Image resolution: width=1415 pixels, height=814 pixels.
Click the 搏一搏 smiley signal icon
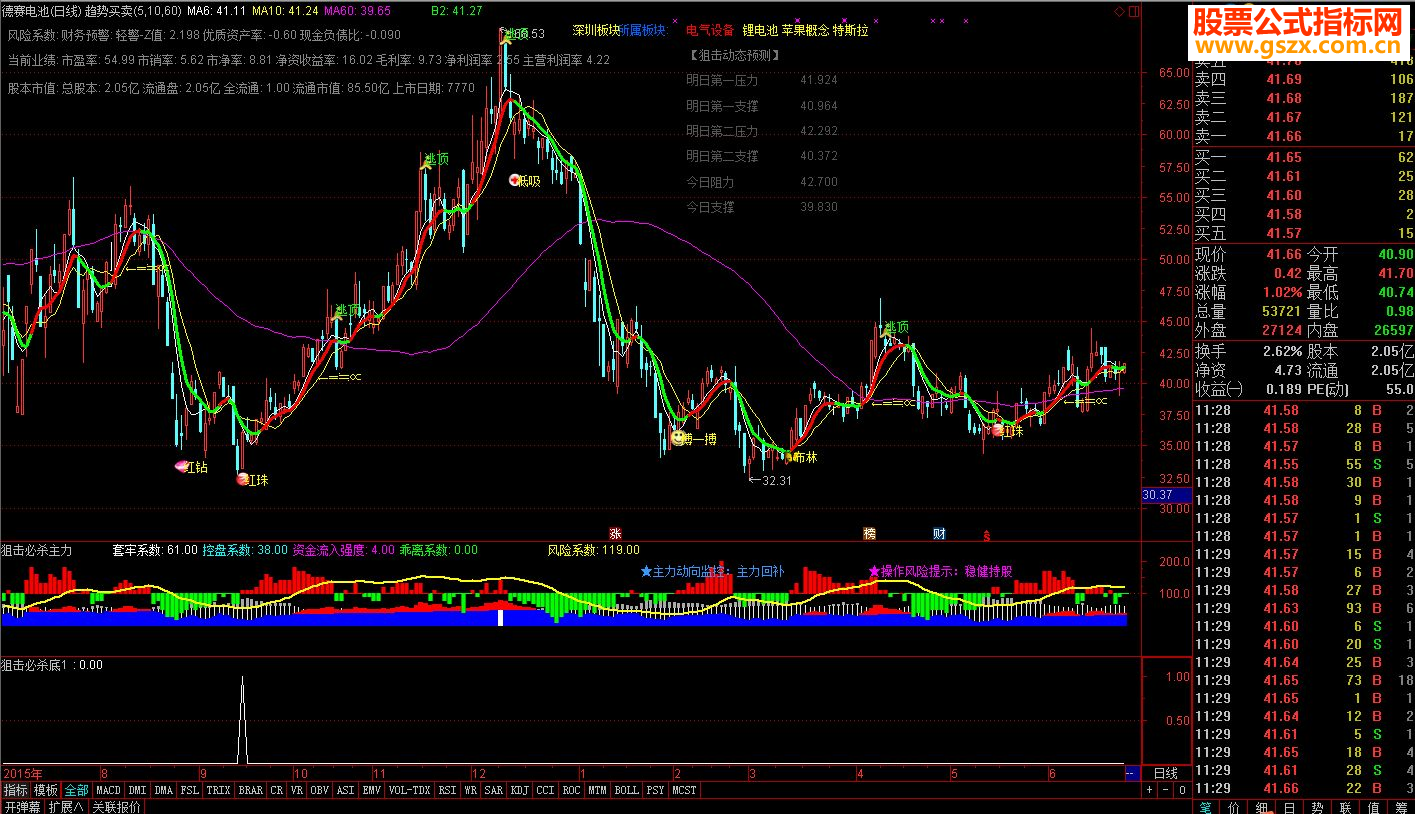pyautogui.click(x=679, y=438)
